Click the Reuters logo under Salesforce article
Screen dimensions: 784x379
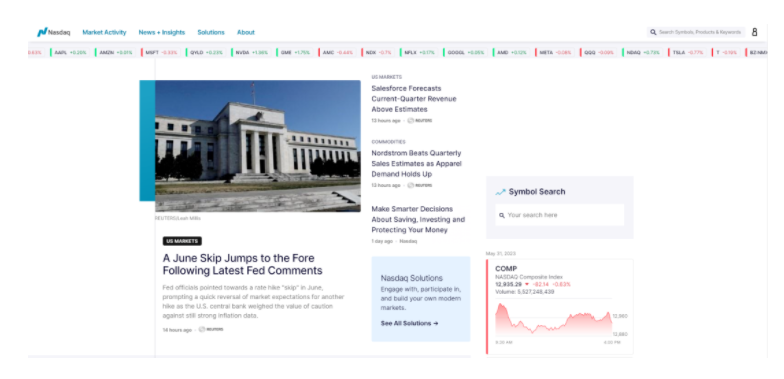(x=420, y=120)
